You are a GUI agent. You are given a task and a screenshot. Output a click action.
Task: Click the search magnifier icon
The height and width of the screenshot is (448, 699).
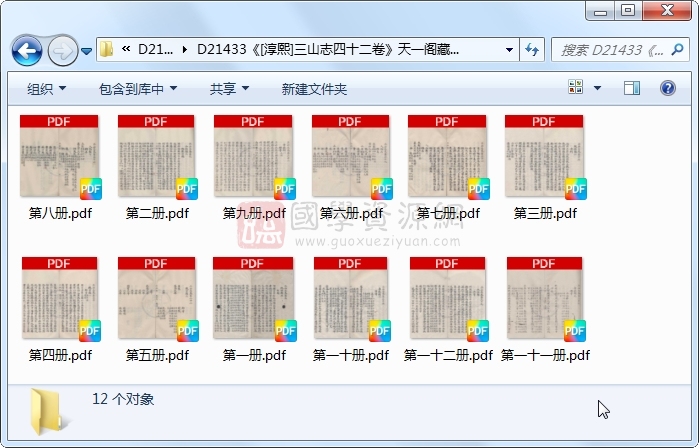[x=678, y=49]
